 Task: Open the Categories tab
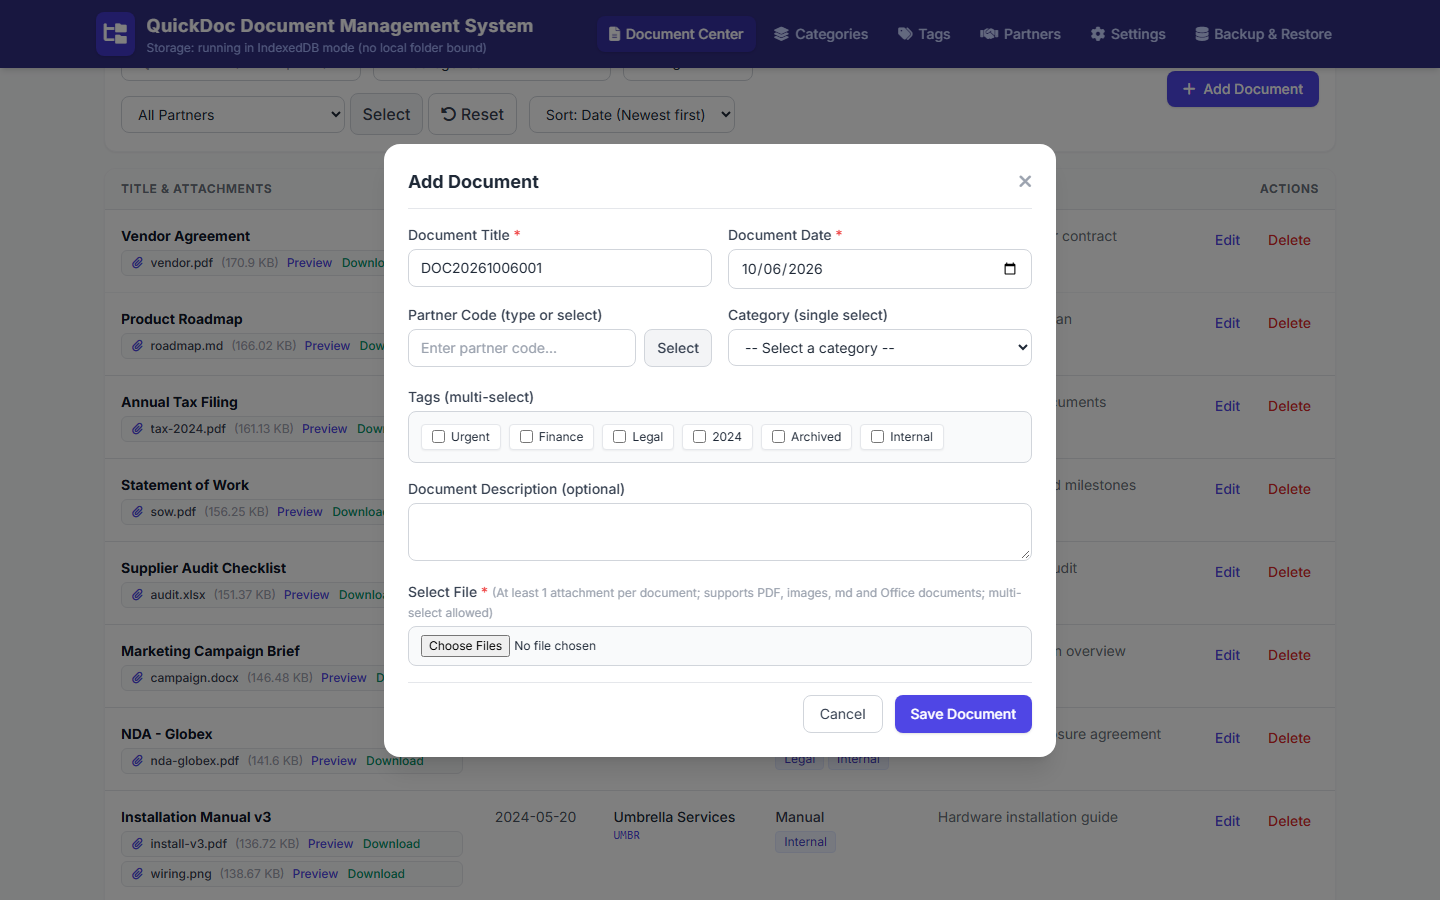click(x=821, y=34)
